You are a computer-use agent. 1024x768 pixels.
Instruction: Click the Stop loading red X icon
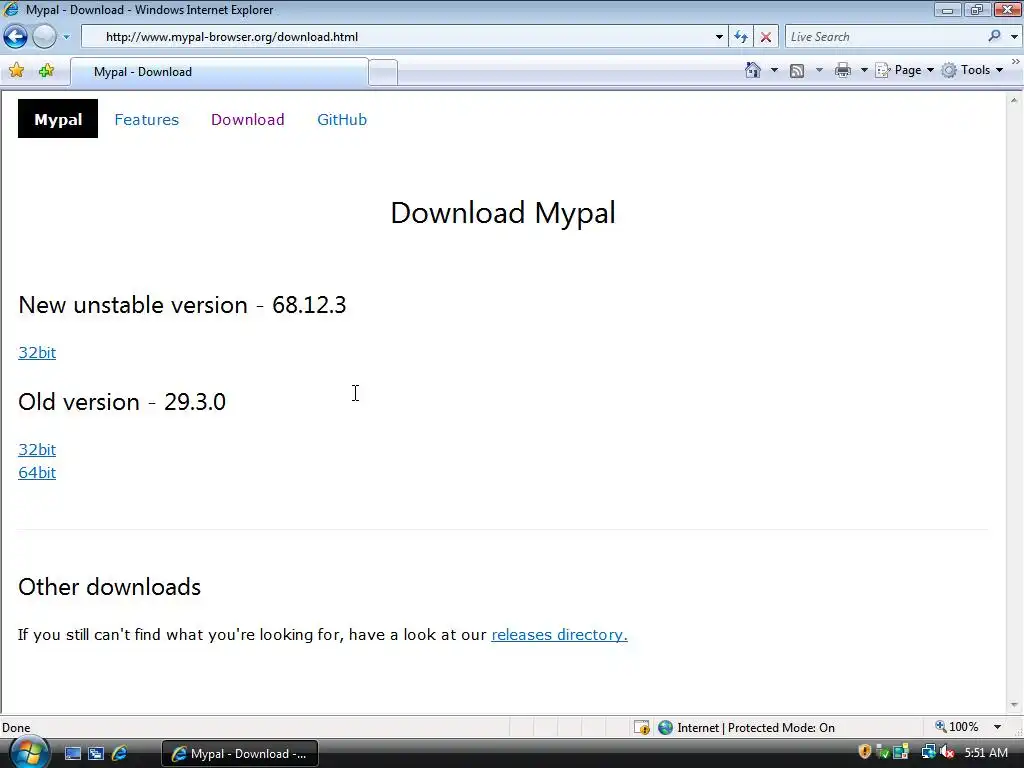click(765, 37)
